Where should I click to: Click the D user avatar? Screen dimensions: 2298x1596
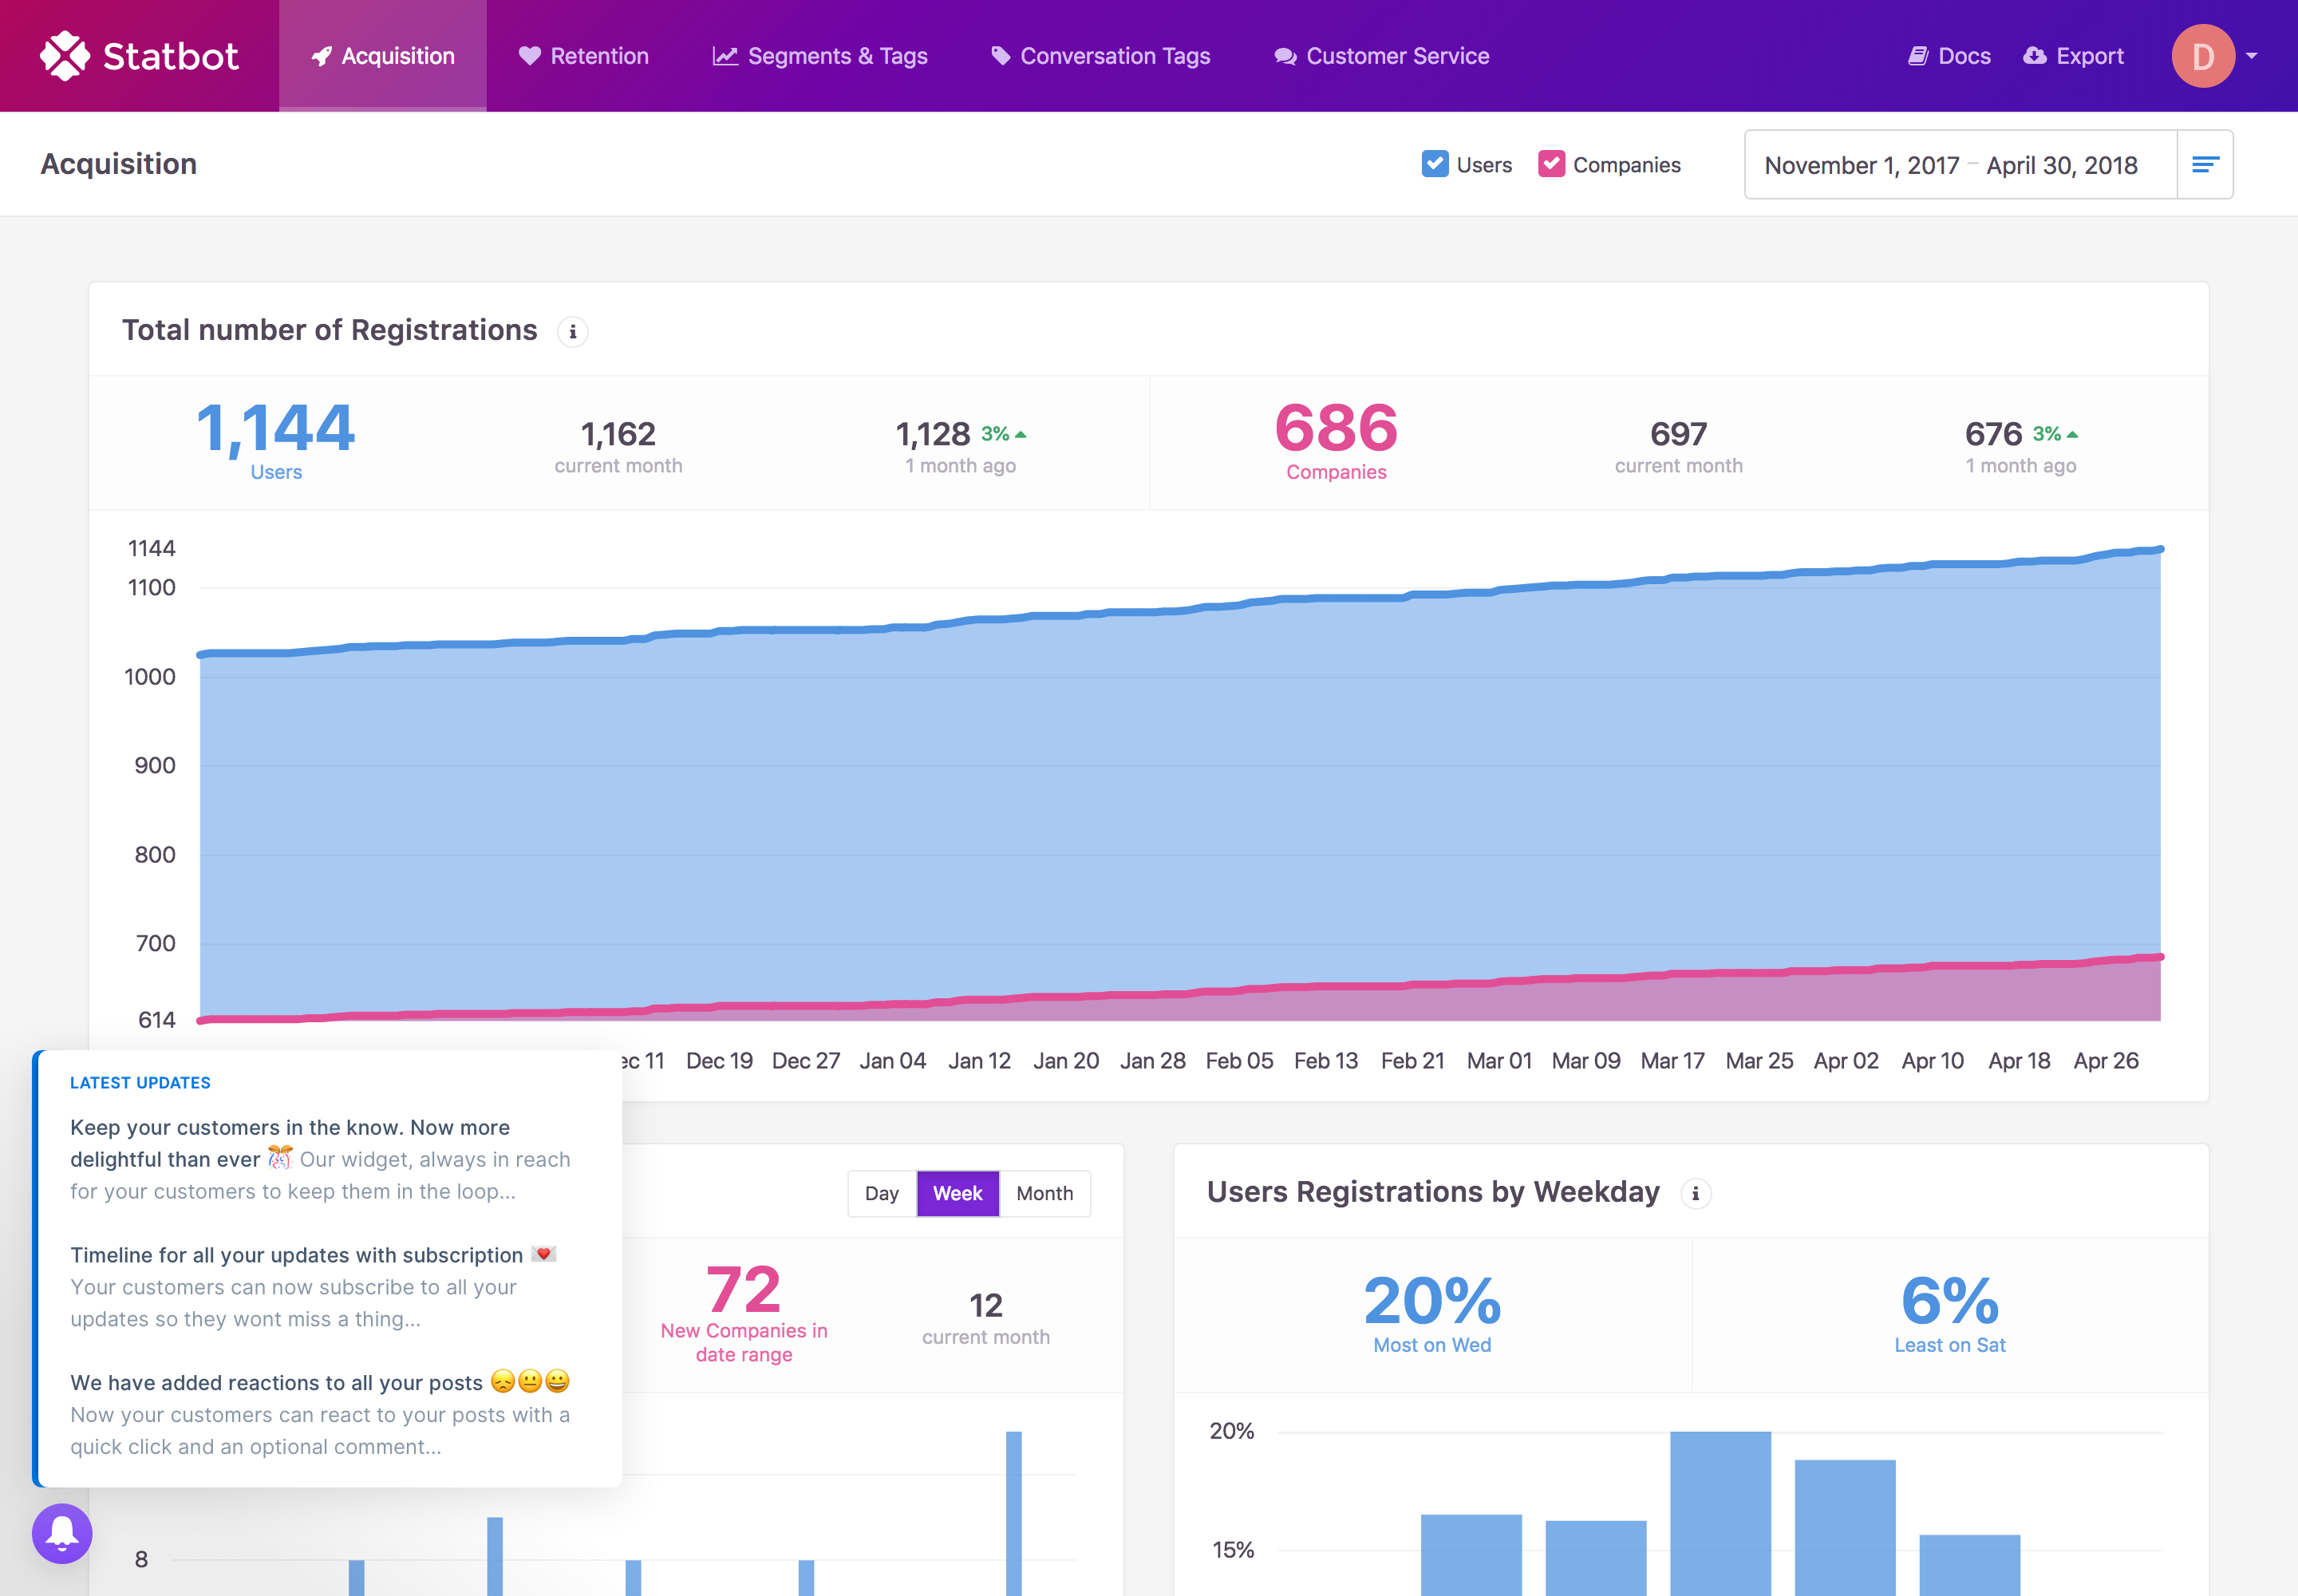(x=2202, y=56)
